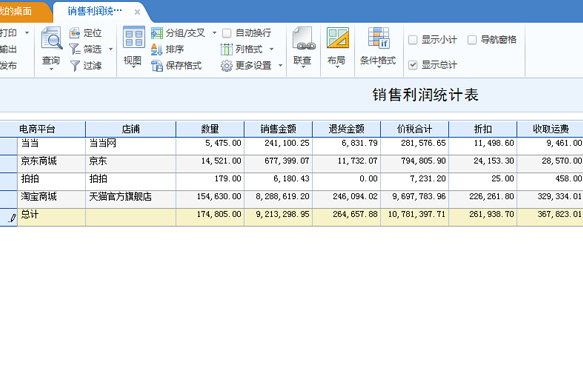This screenshot has width=583, height=365.
Task: Save layout via 保存格式
Action: (x=176, y=66)
